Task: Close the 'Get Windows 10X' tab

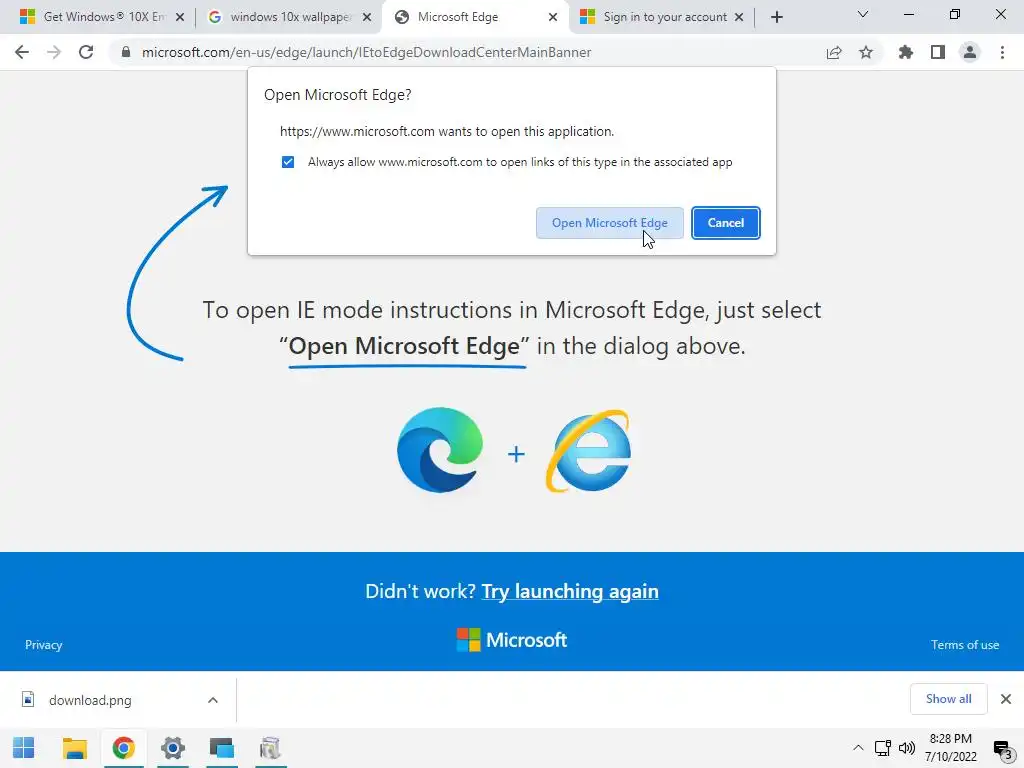Action: coord(180,17)
